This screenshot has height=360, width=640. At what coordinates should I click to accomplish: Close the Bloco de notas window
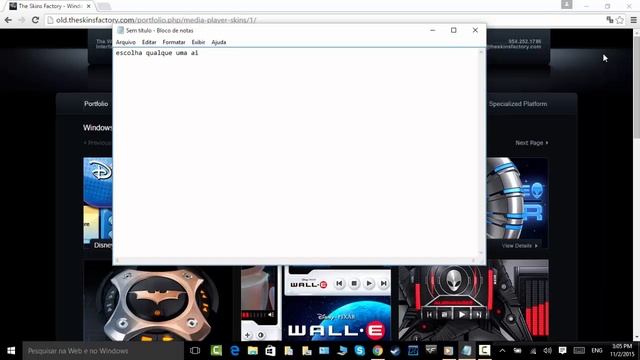[x=475, y=30]
